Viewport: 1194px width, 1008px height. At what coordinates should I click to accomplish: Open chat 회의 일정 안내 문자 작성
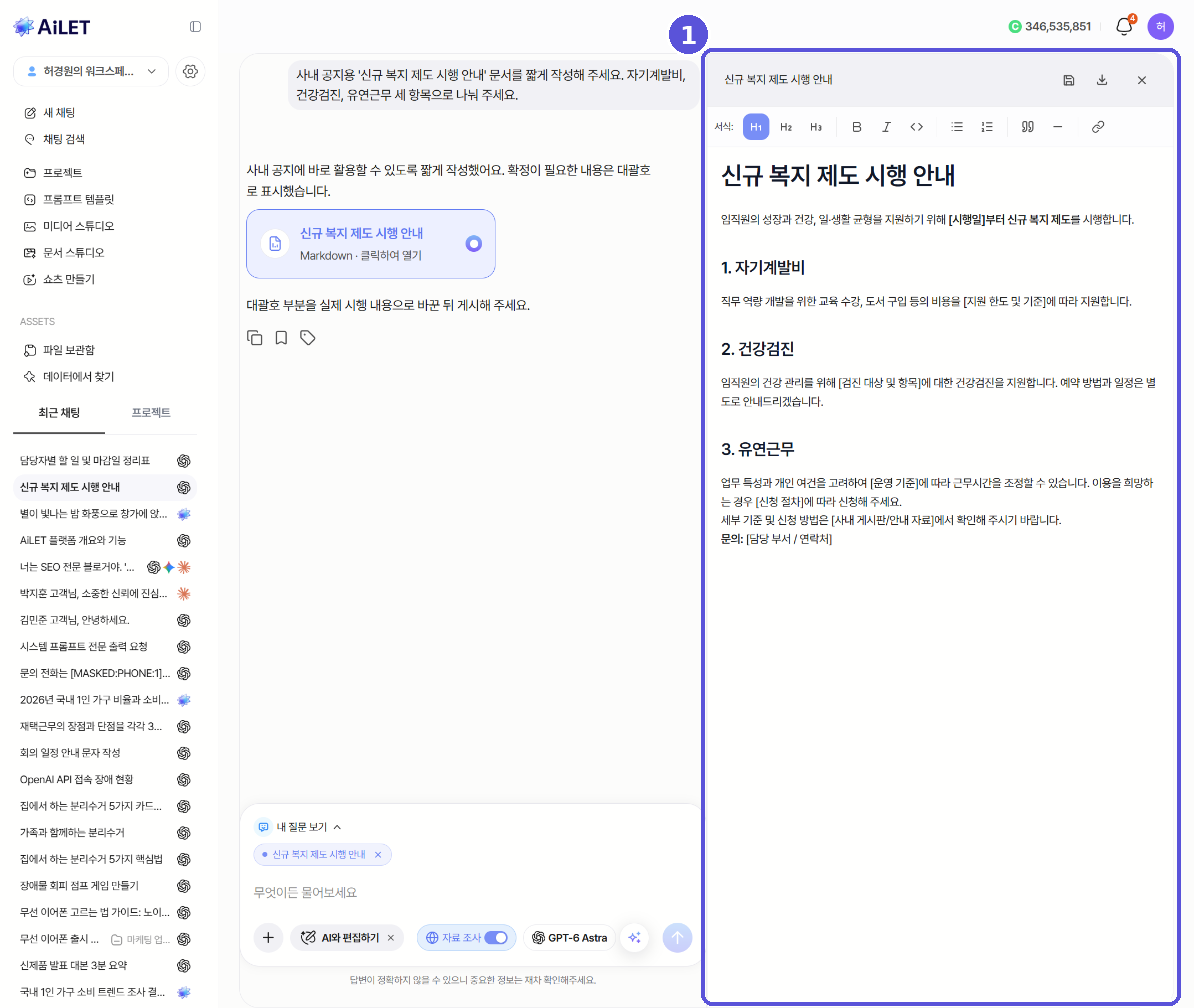[105, 753]
